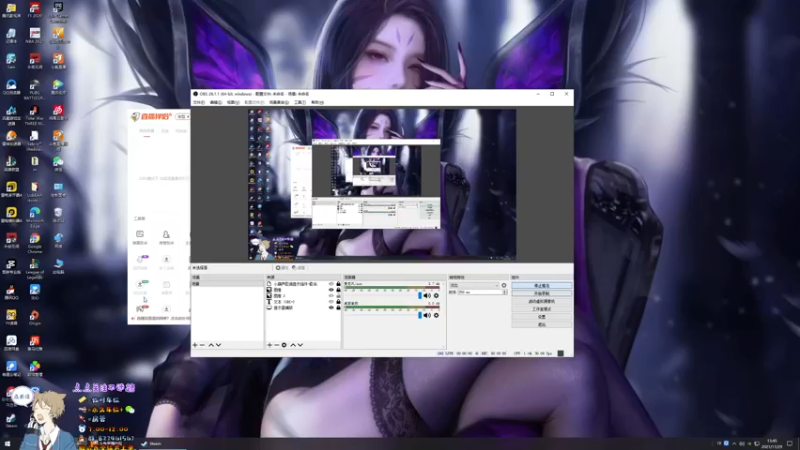Move the selected source up
The height and width of the screenshot is (450, 800).
click(293, 345)
